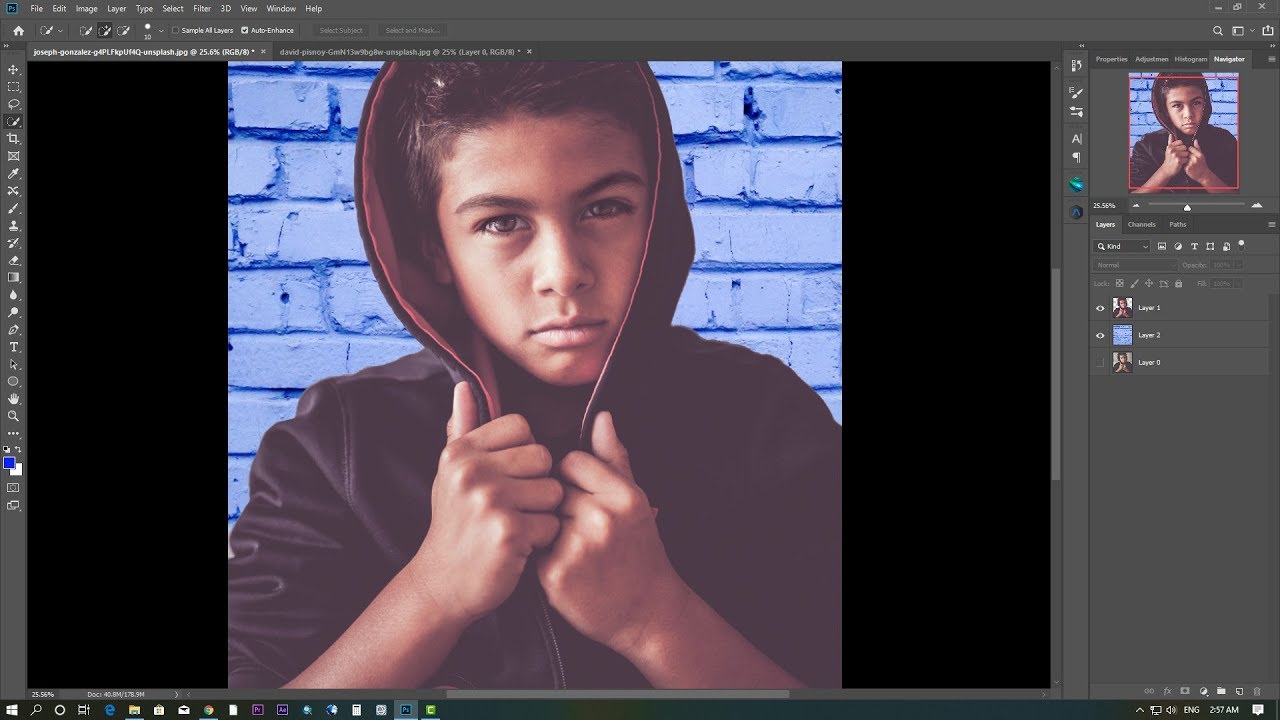Open the layer Kind filter dropdown
The width and height of the screenshot is (1280, 720).
[x=1123, y=246]
